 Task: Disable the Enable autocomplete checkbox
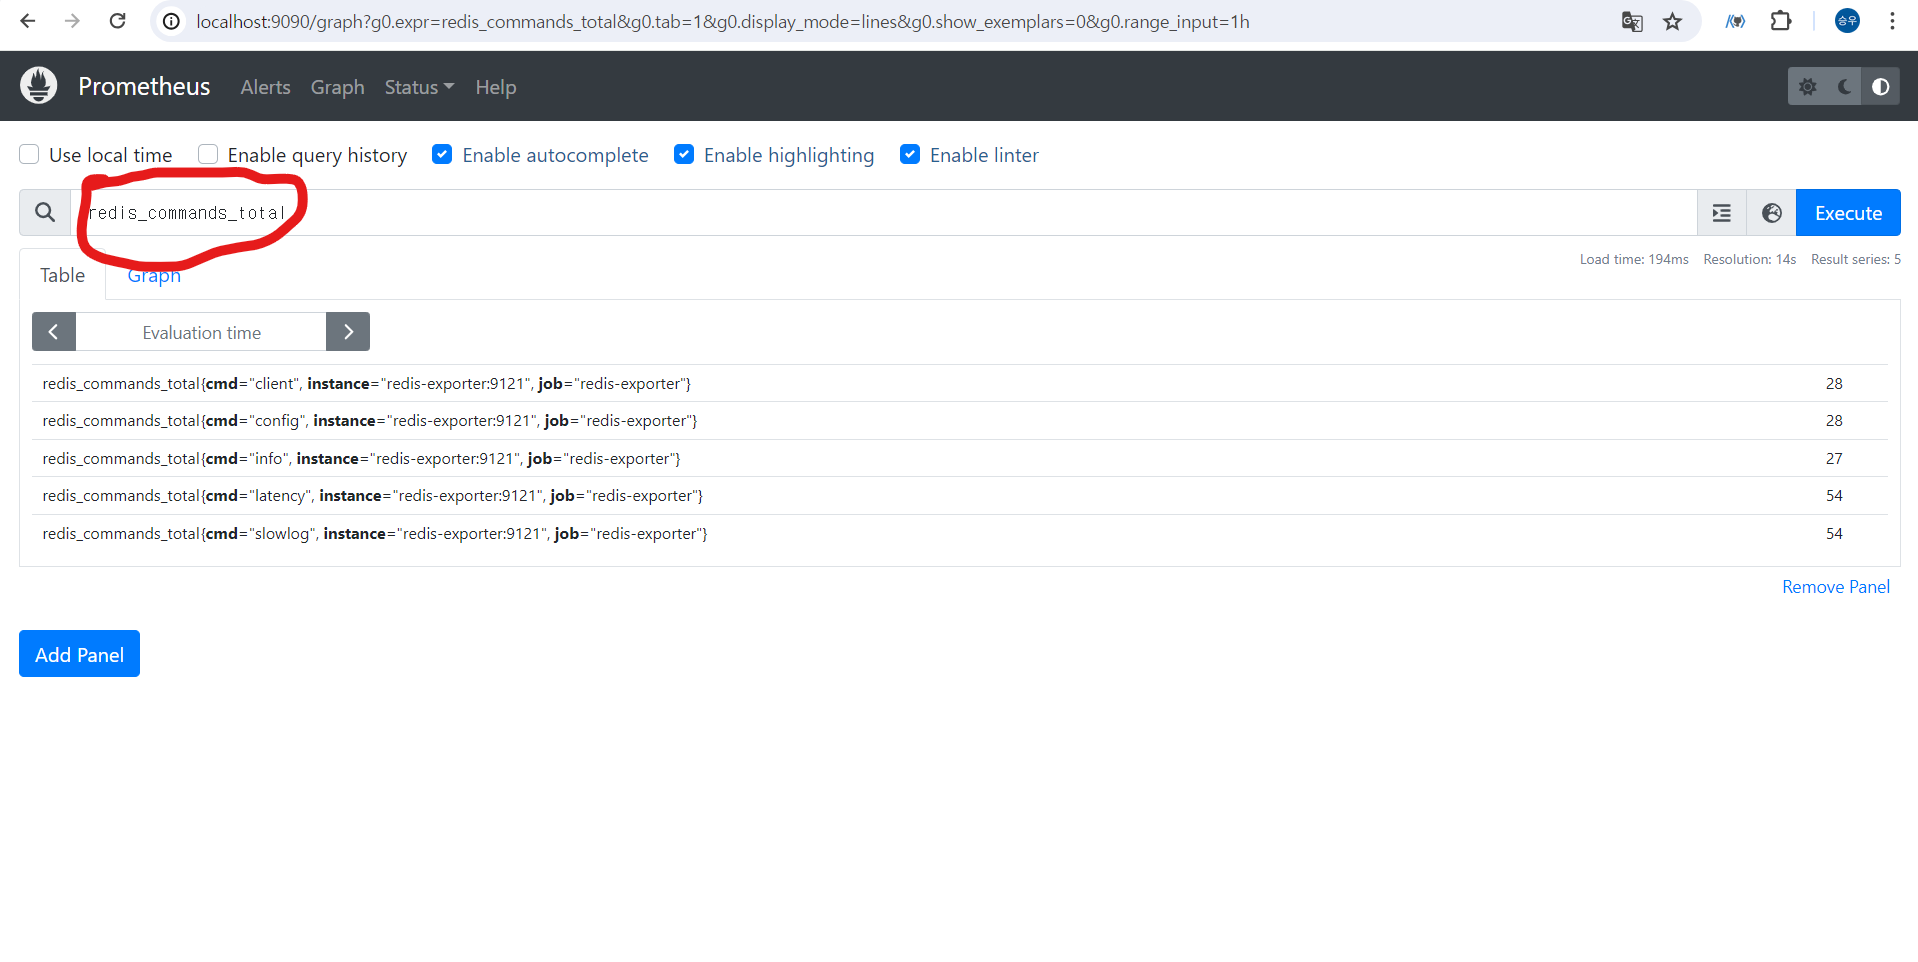(442, 154)
